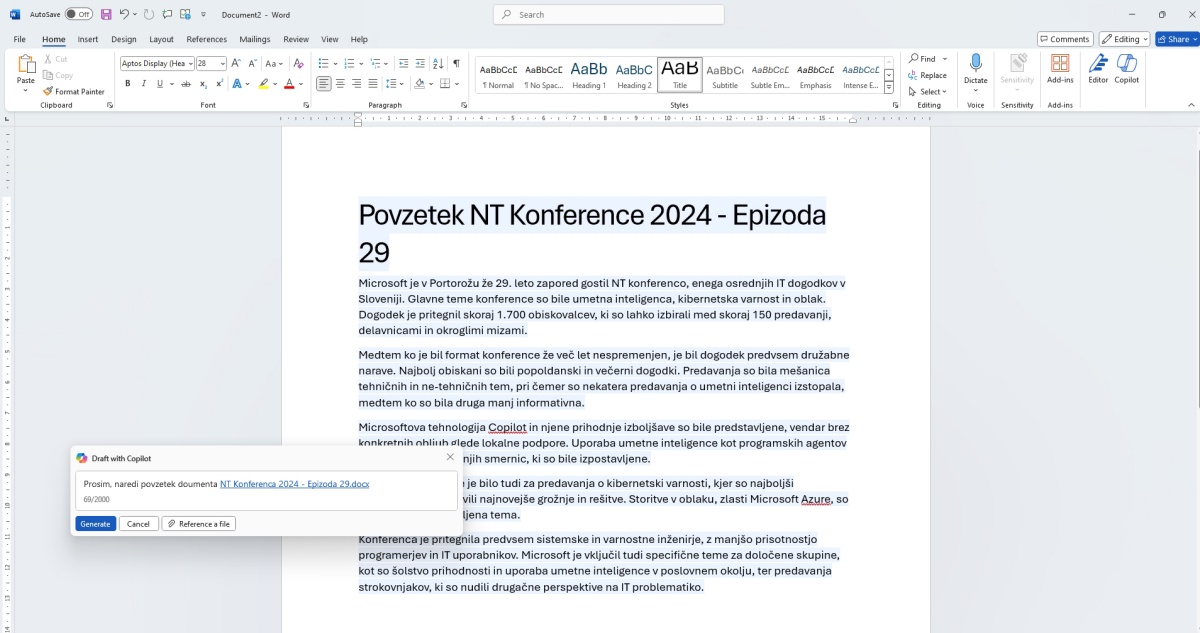1200x633 pixels.
Task: Justify the paragraph text
Action: pos(373,84)
